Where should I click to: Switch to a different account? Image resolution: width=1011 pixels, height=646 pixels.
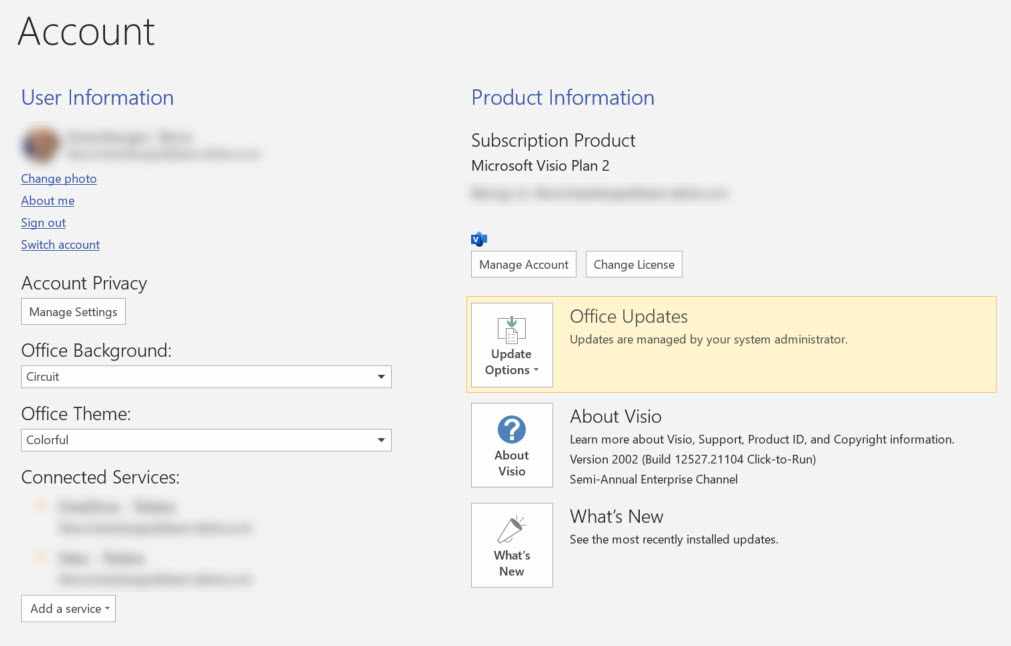[x=60, y=244]
